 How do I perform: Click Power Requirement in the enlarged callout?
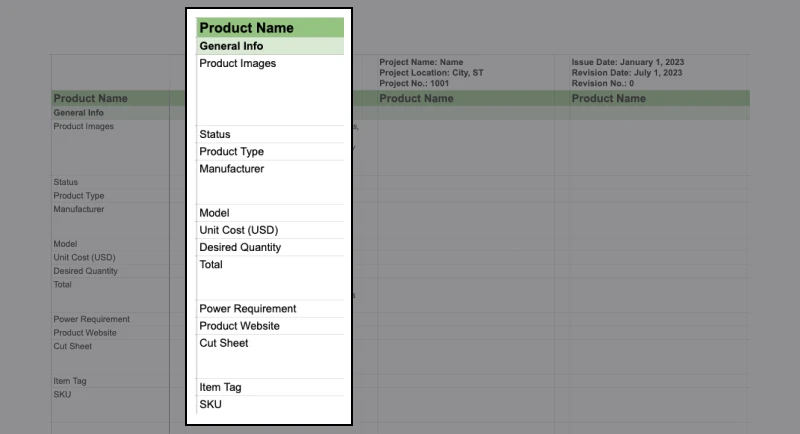point(246,309)
